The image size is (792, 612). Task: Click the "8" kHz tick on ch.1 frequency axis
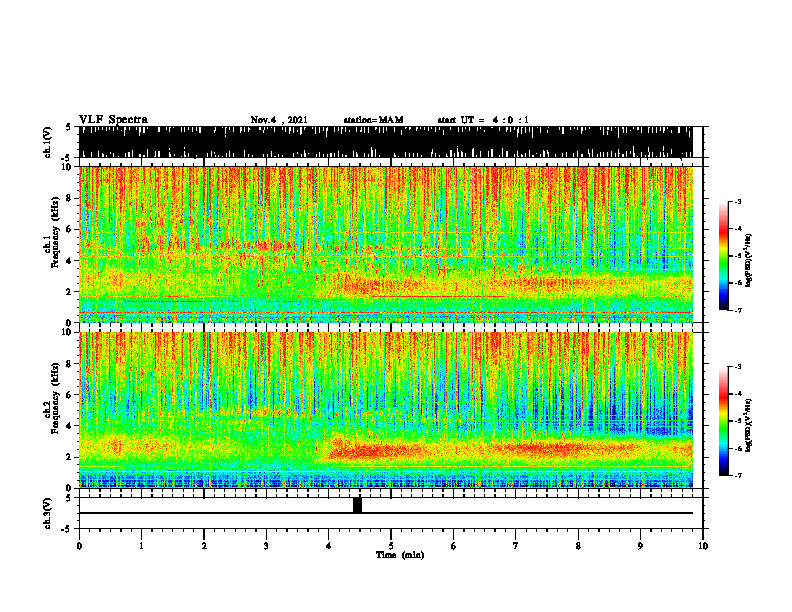(69, 198)
